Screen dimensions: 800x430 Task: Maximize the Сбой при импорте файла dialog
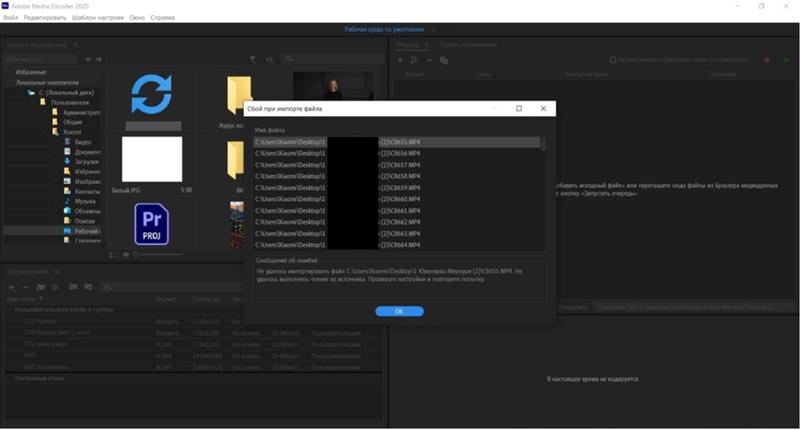(519, 108)
